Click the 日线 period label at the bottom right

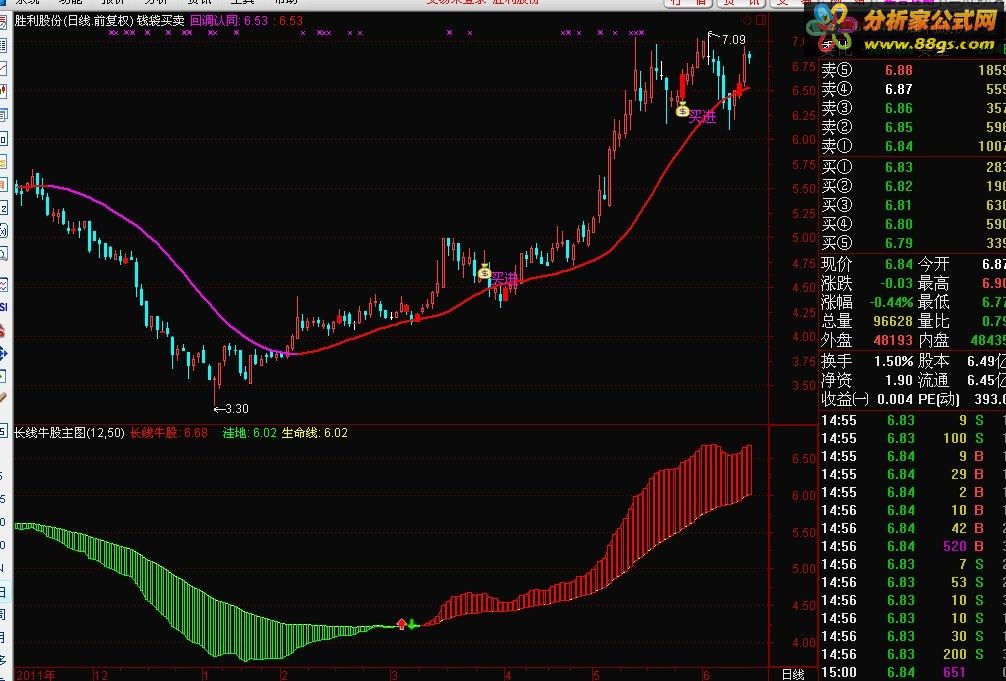[x=793, y=674]
